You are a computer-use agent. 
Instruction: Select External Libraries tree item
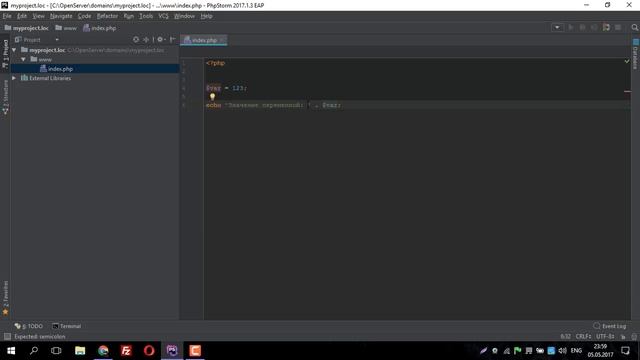[x=50, y=78]
